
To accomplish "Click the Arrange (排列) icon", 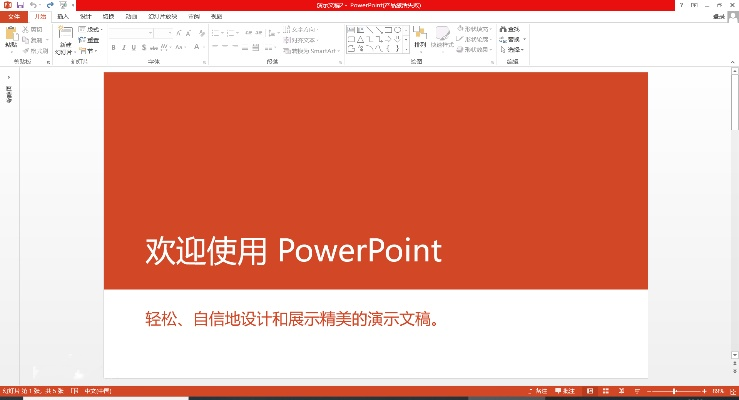I will click(x=419, y=37).
